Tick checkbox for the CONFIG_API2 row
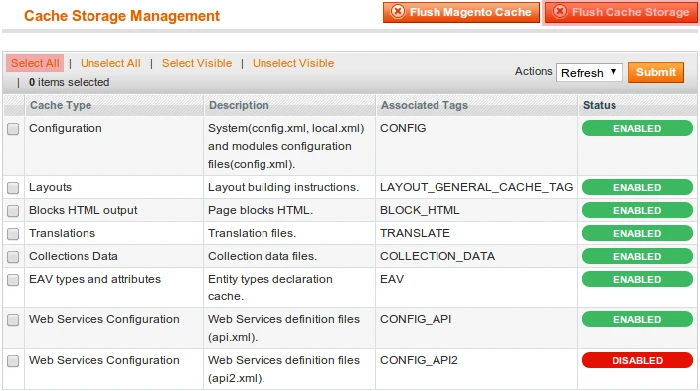The image size is (700, 391). point(13,361)
